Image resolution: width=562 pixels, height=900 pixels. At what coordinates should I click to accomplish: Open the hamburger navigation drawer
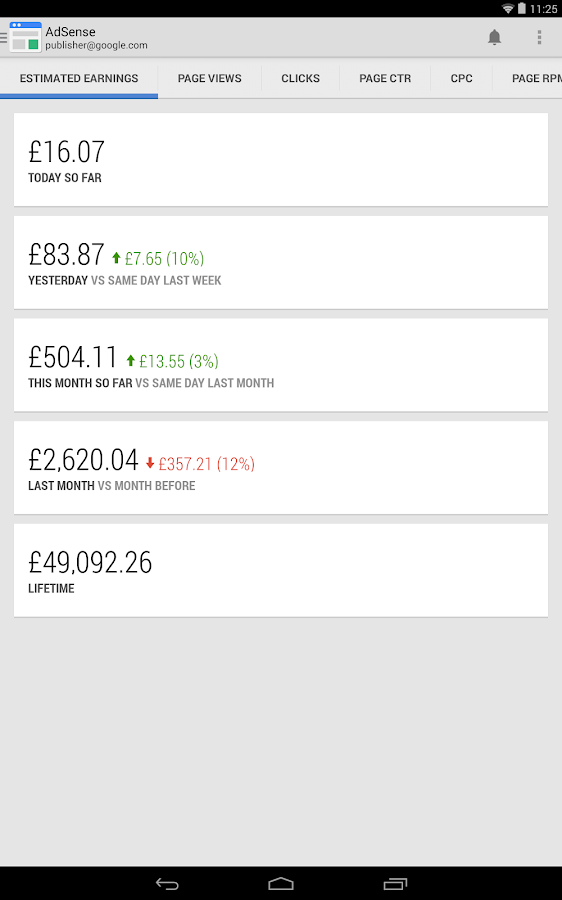click(3, 37)
